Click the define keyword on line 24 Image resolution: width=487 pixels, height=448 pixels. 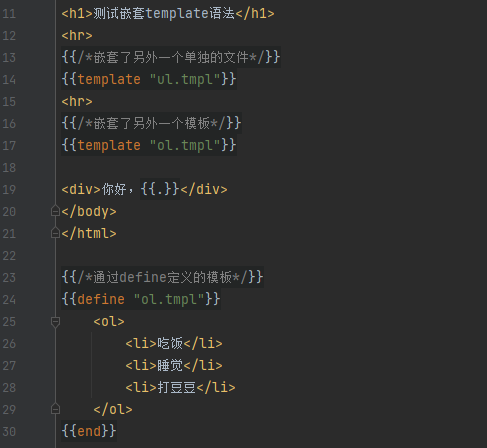[x=101, y=299]
